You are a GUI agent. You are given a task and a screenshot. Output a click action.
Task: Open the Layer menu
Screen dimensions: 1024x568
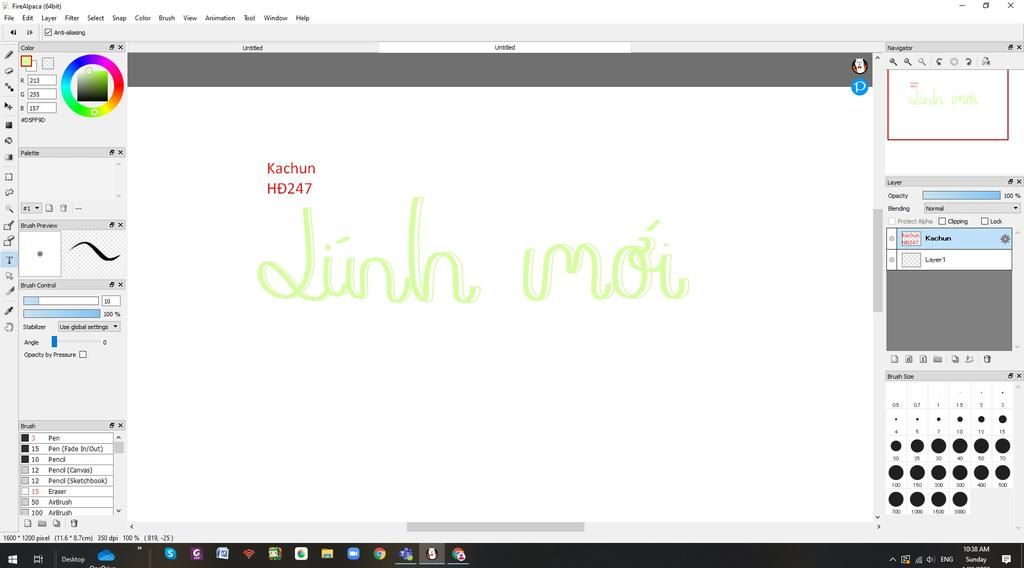click(x=49, y=18)
